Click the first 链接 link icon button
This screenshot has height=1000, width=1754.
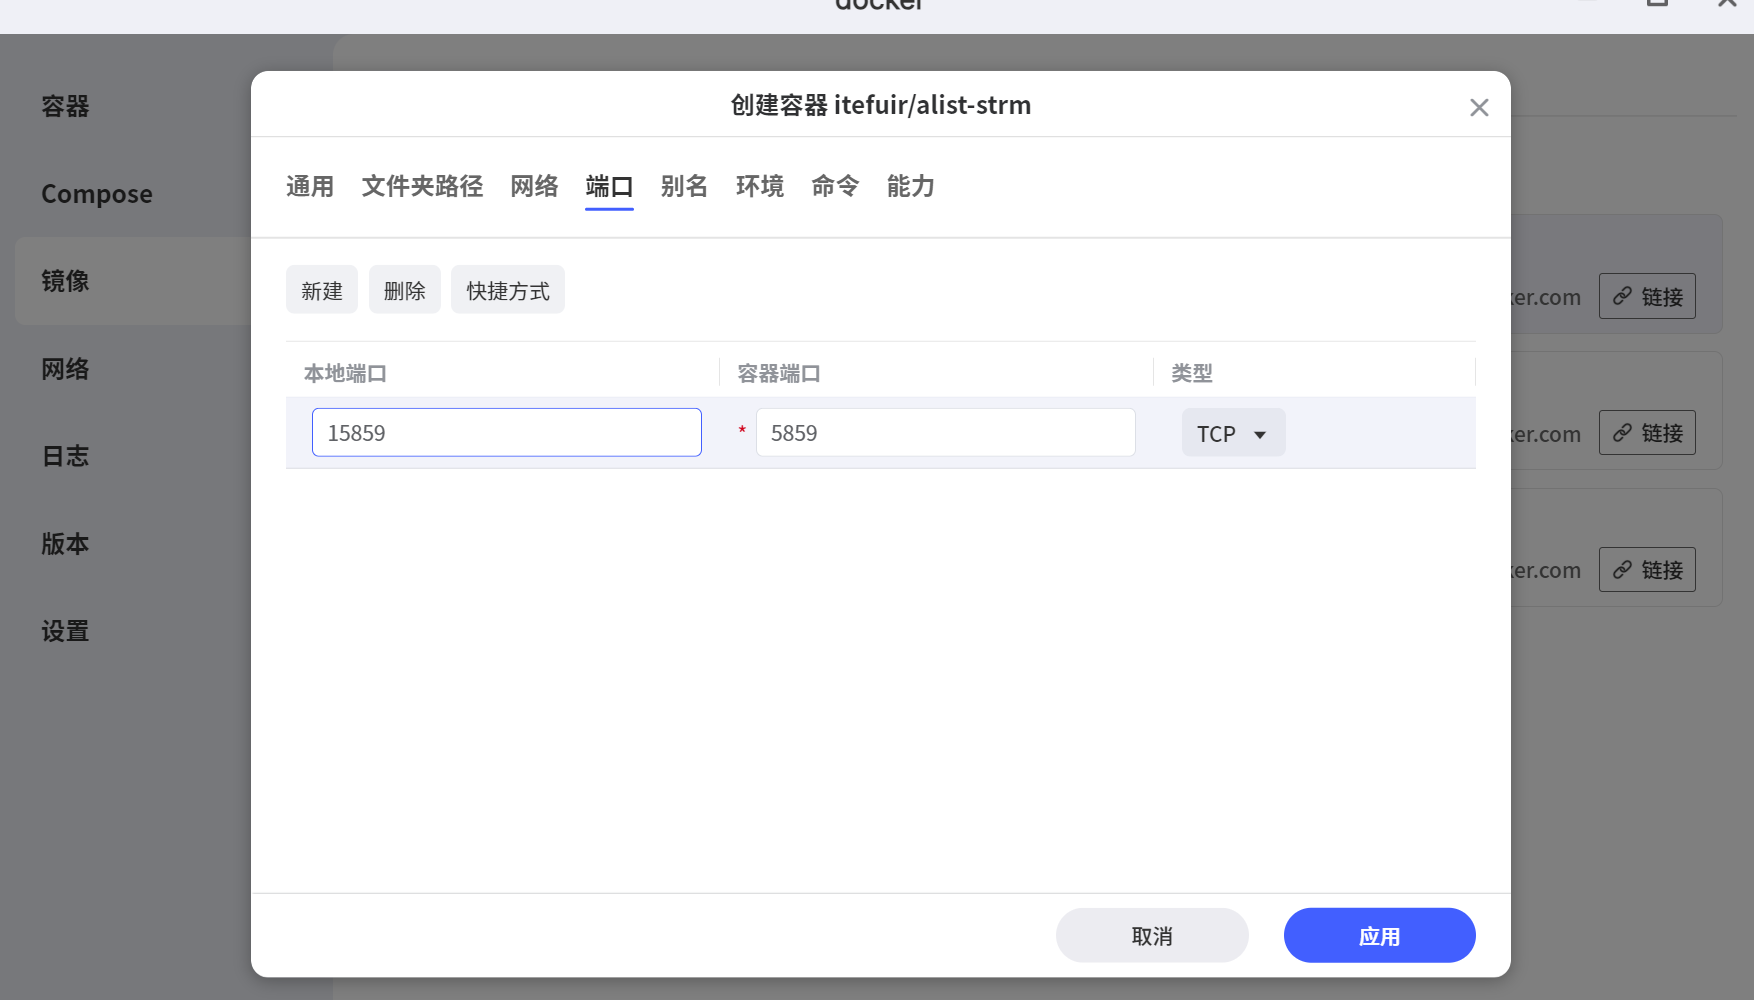point(1647,297)
